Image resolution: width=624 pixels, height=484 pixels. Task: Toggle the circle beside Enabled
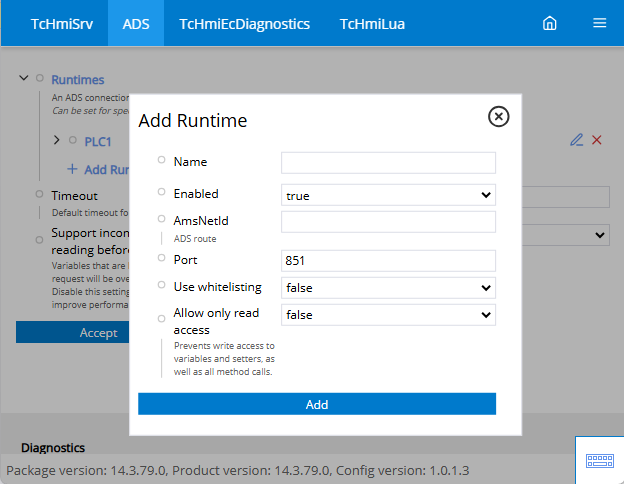[161, 192]
